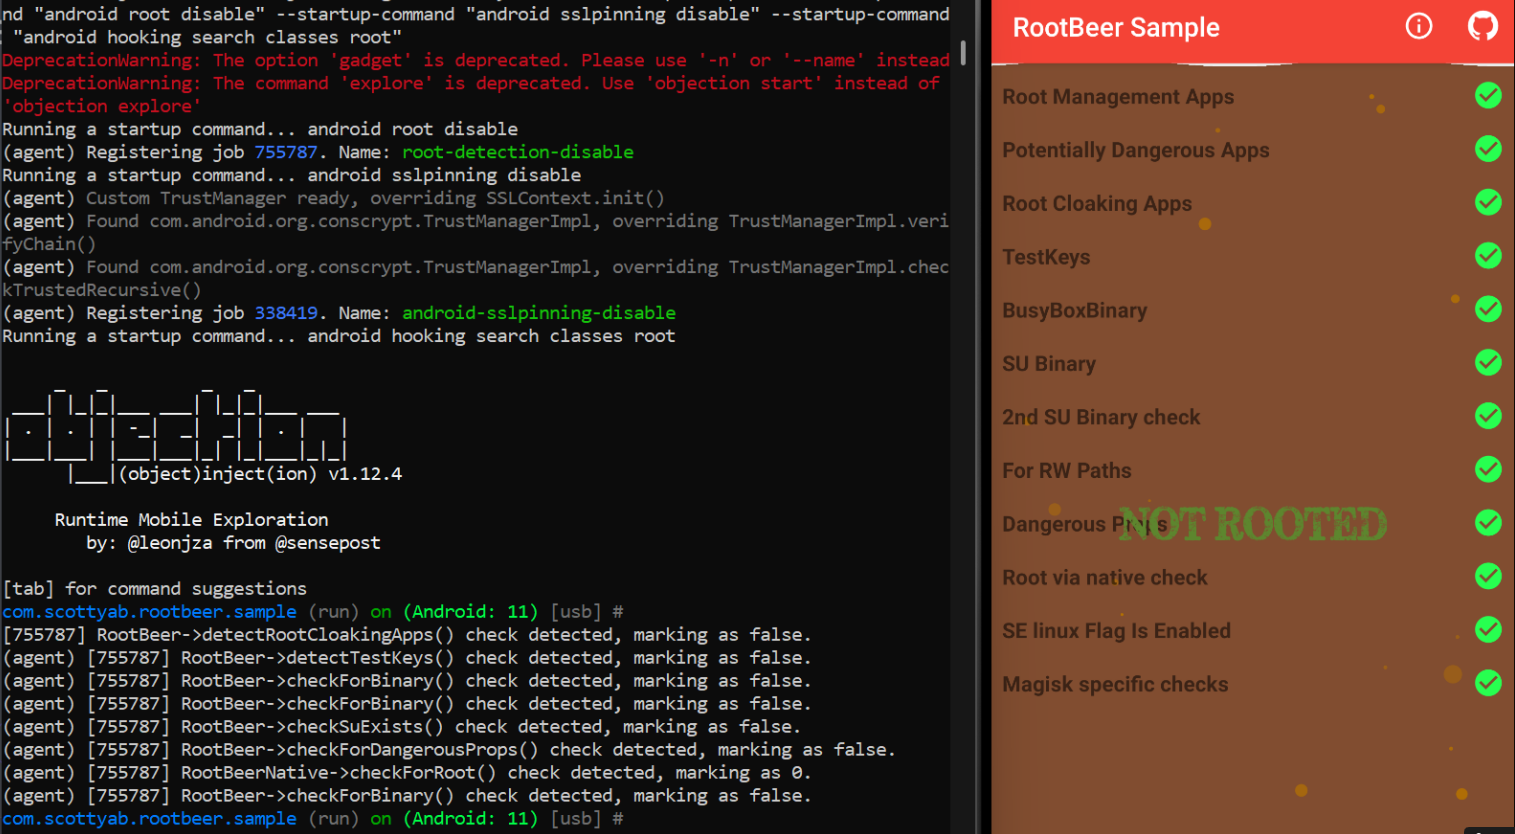Click the green check beside Dangerous Props

(x=1488, y=523)
